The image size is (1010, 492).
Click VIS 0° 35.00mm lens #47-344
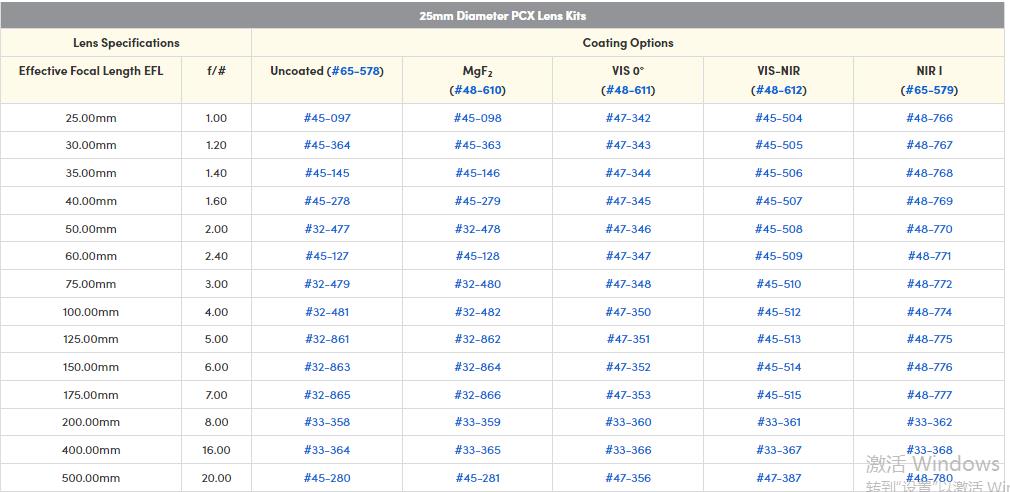coord(628,173)
